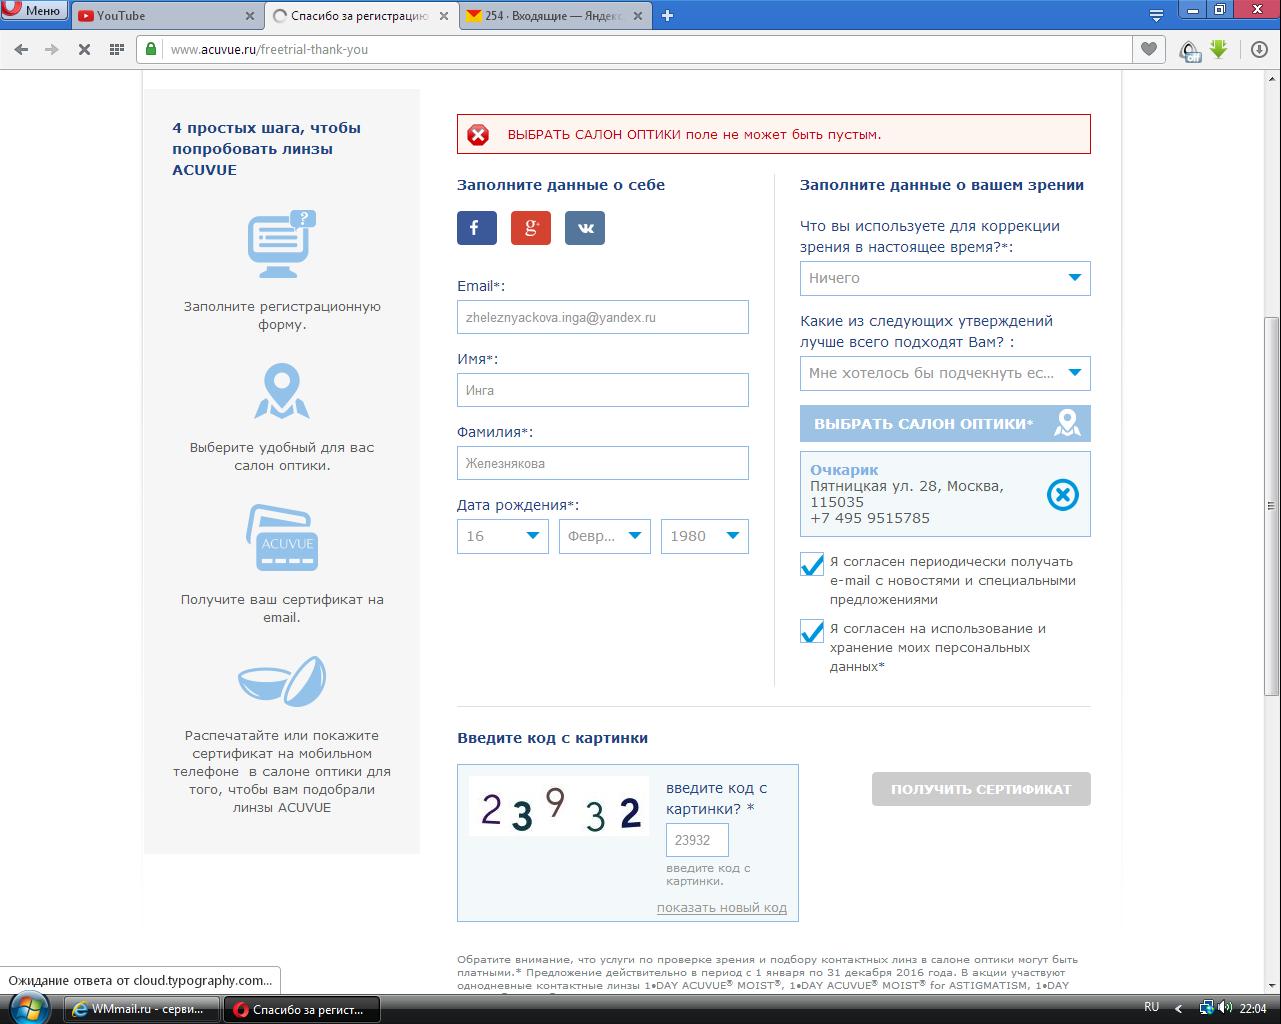This screenshot has height=1024, width=1281.
Task: Dismiss the red error icon in alert
Action: pyautogui.click(x=479, y=135)
